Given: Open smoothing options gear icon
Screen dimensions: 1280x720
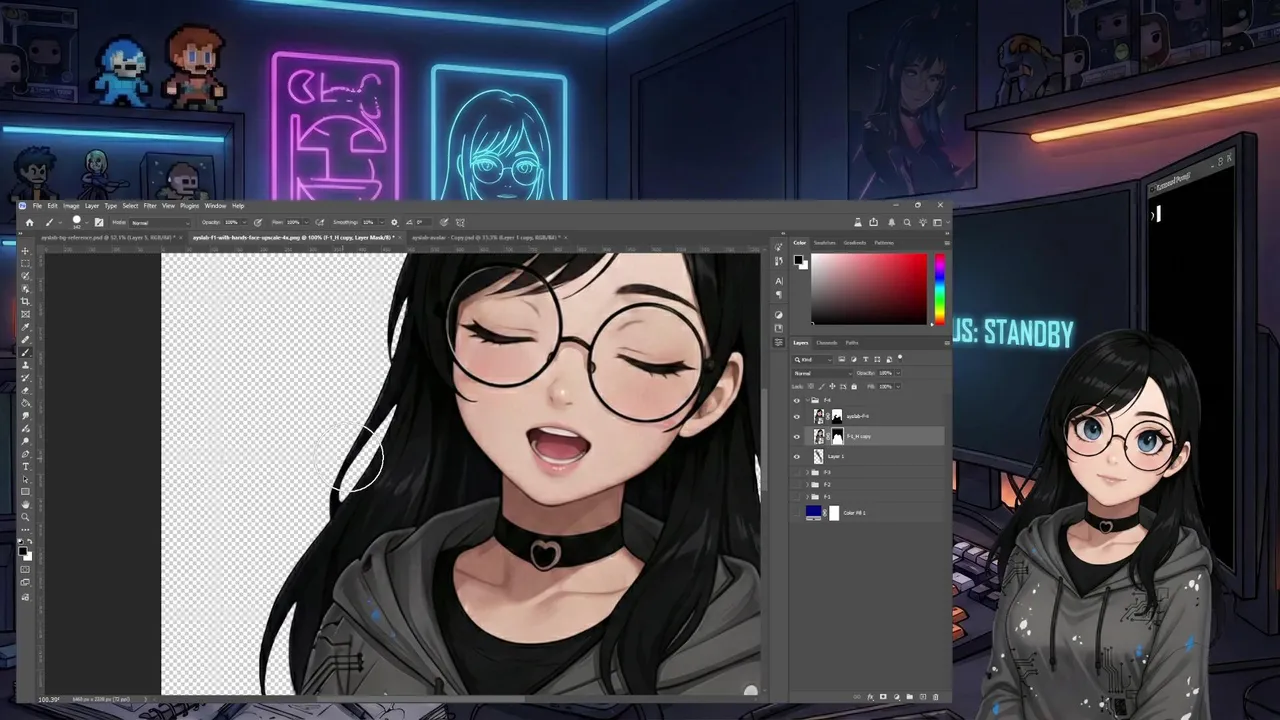Looking at the screenshot, I should 394,222.
